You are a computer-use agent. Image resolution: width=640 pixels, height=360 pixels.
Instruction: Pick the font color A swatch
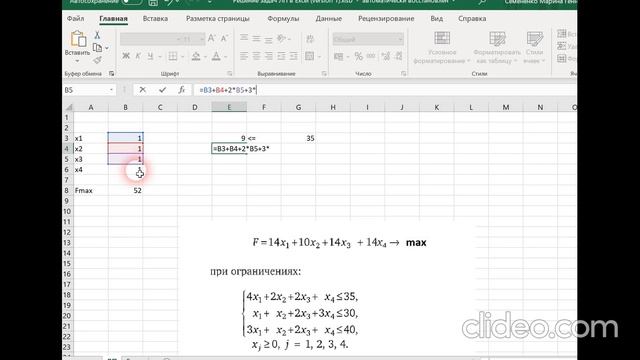click(x=216, y=56)
